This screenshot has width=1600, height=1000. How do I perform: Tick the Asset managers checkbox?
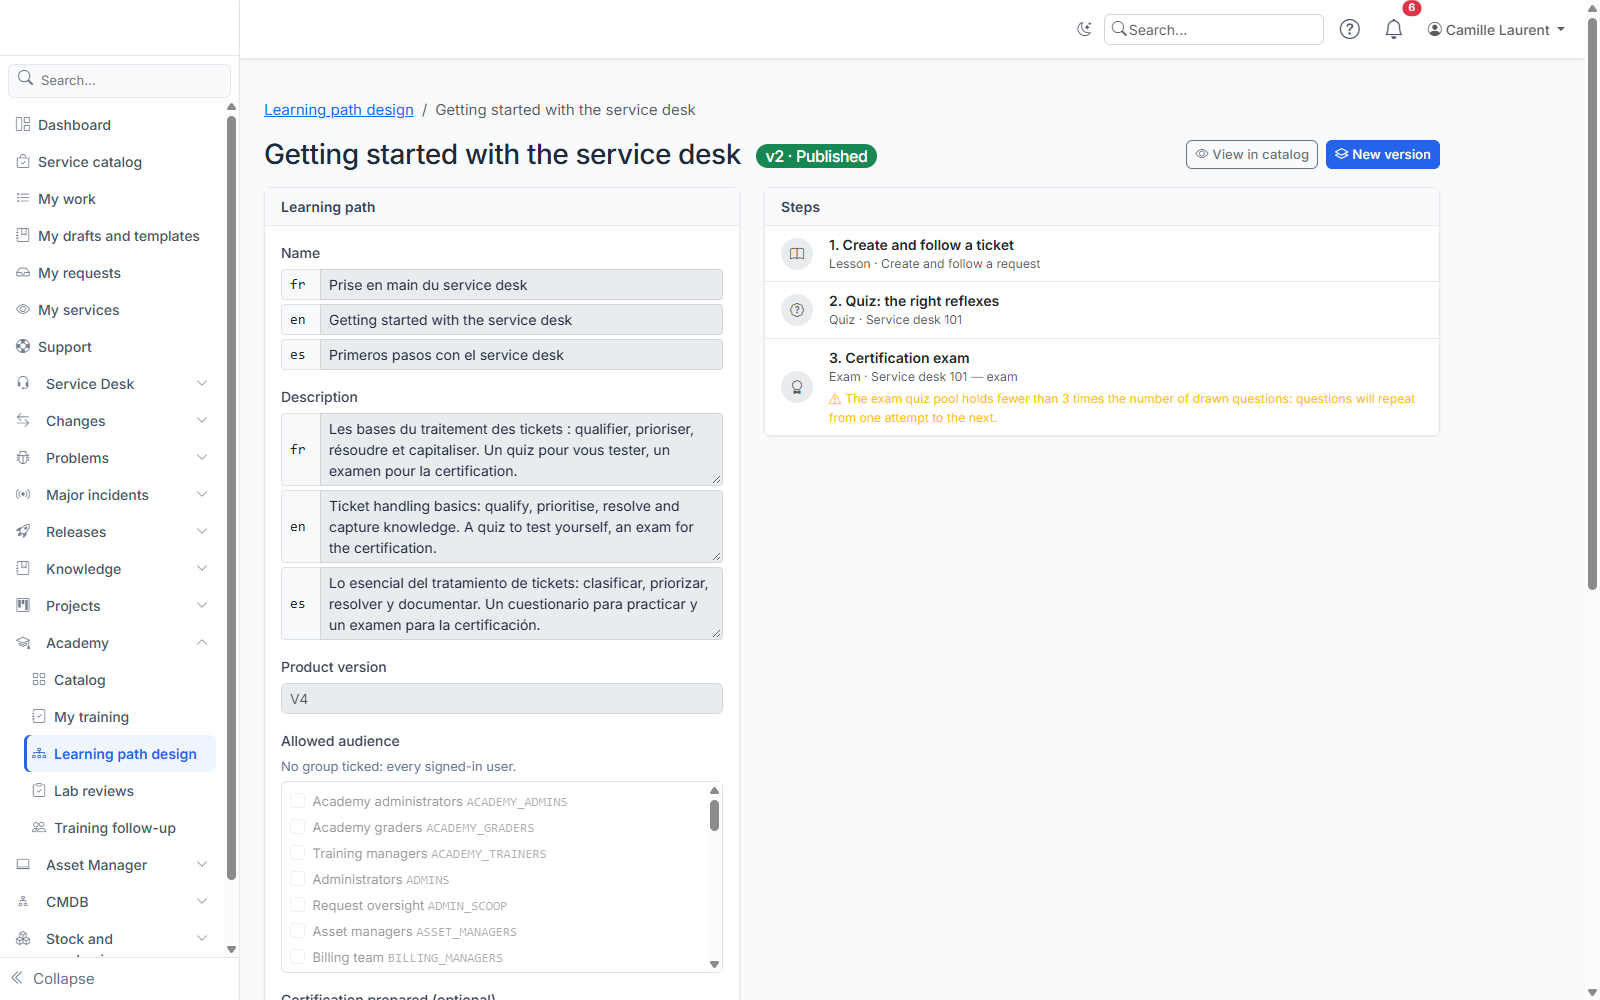pos(297,931)
